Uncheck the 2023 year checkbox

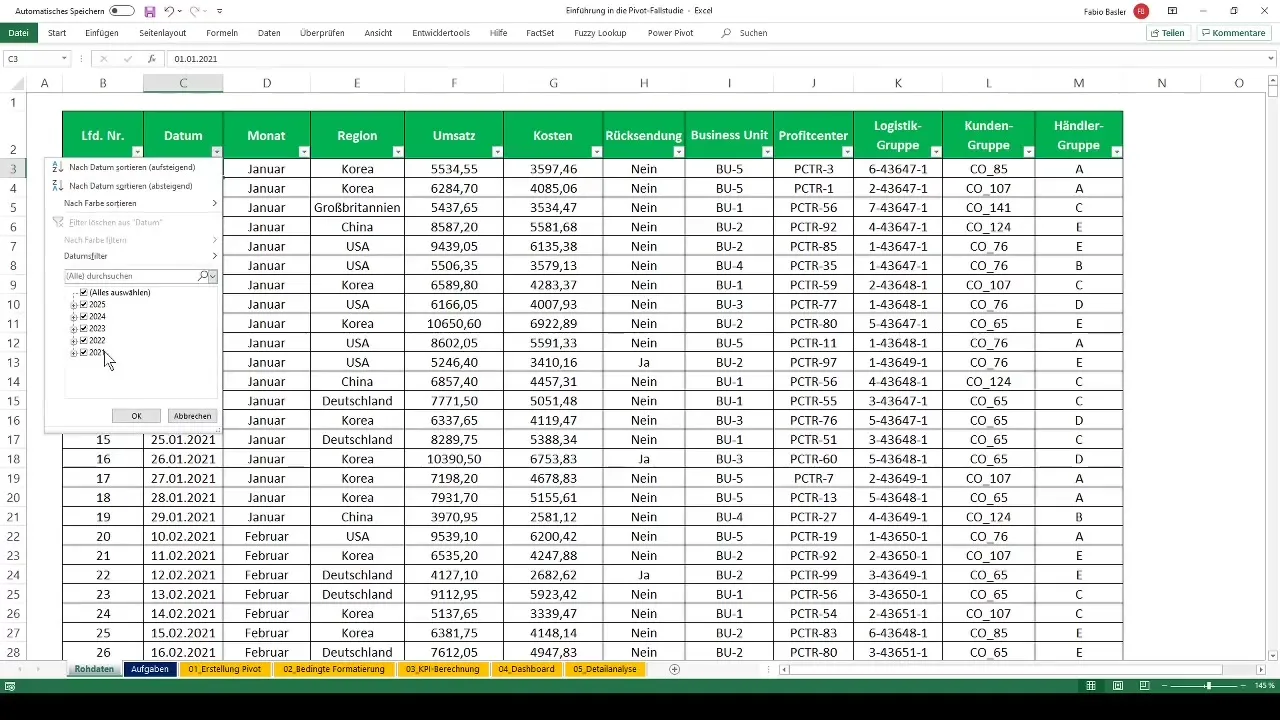tap(84, 329)
